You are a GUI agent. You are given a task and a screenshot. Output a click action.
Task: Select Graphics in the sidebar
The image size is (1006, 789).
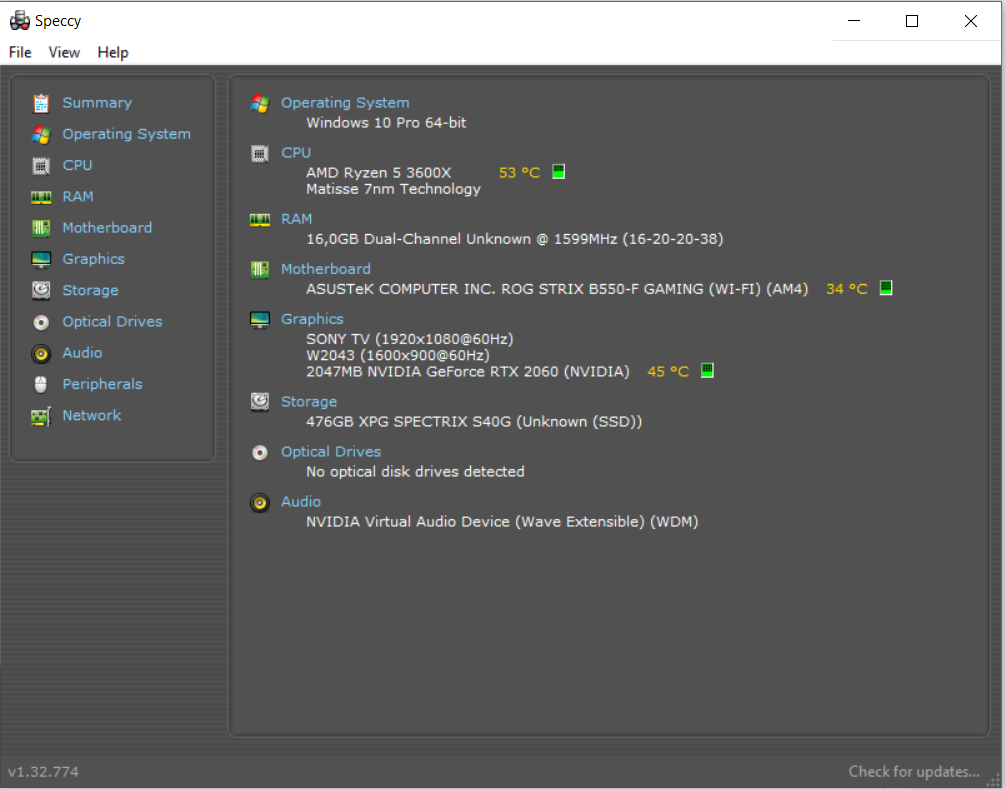tap(94, 260)
